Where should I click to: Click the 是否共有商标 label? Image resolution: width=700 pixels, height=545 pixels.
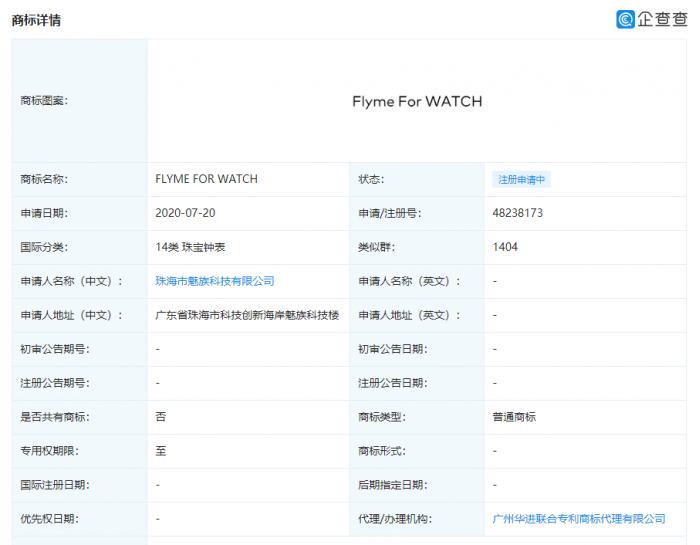click(x=54, y=417)
